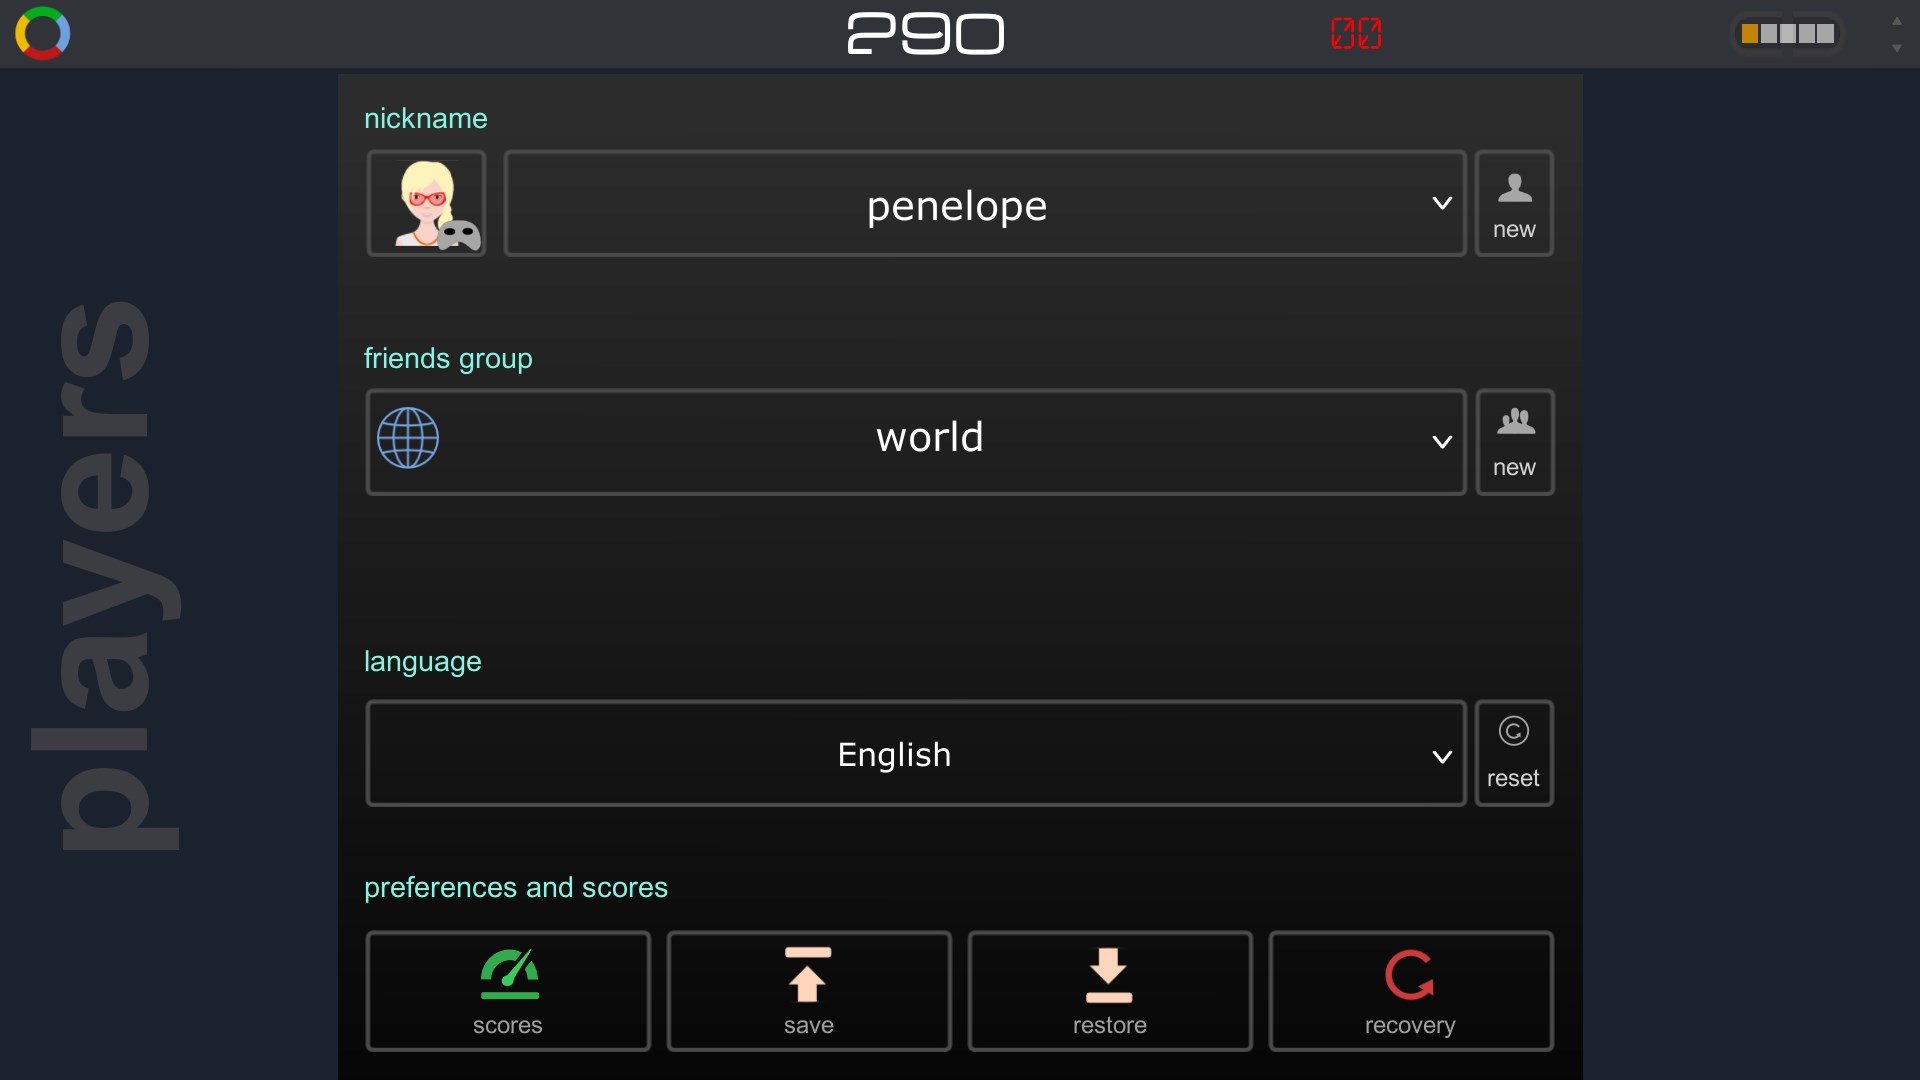Expand the penelope nickname dropdown
1920x1080 pixels.
pyautogui.click(x=1442, y=203)
